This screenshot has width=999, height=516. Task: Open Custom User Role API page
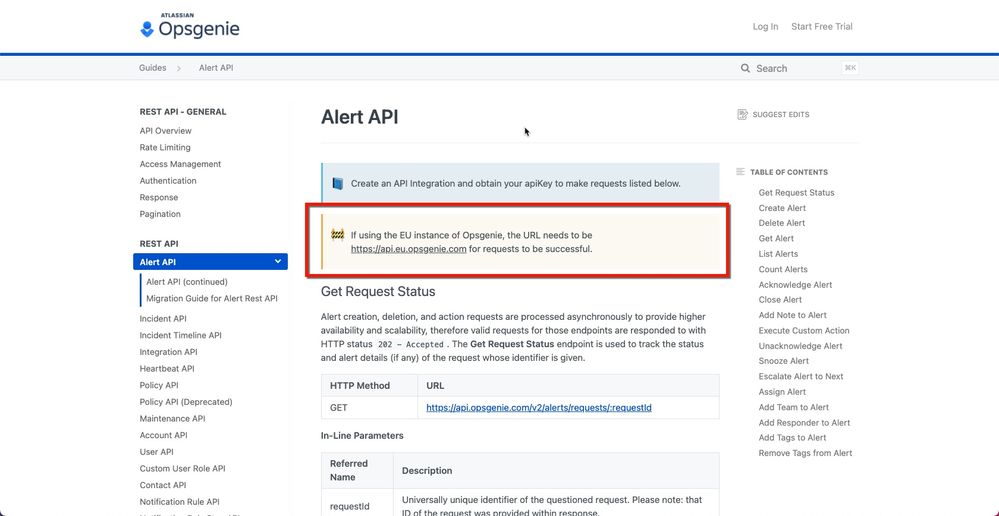point(182,468)
